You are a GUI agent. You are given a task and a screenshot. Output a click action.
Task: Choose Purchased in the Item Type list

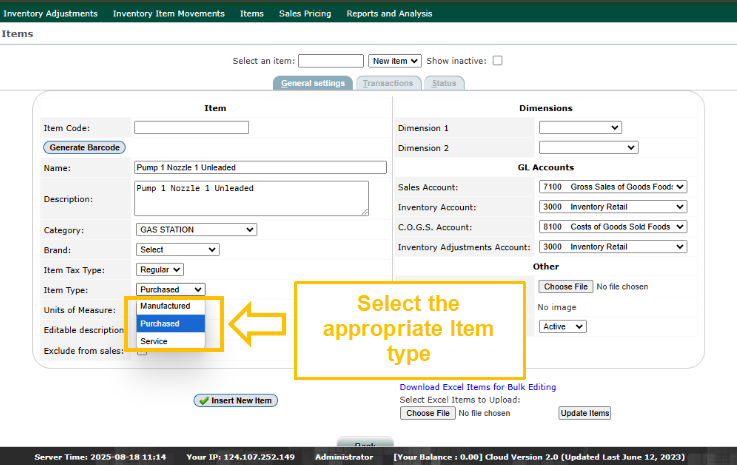(171, 323)
